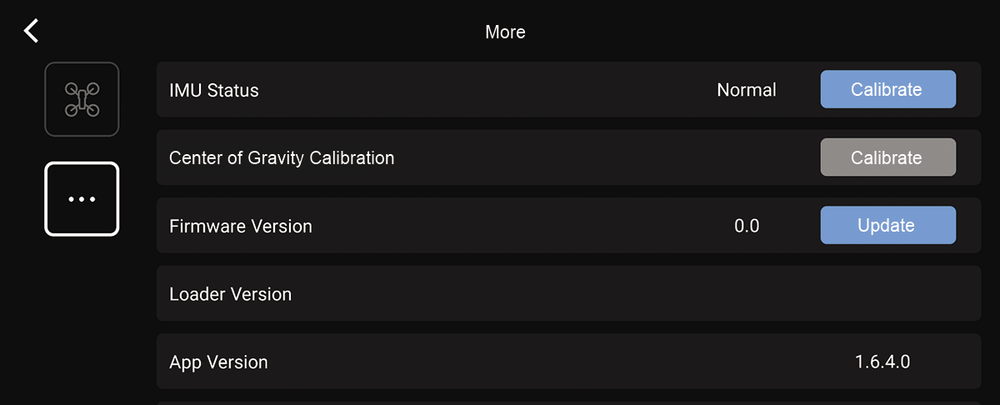Viewport: 1000px width, 405px height.
Task: Click the 0.0 firmware version number
Action: (x=746, y=226)
